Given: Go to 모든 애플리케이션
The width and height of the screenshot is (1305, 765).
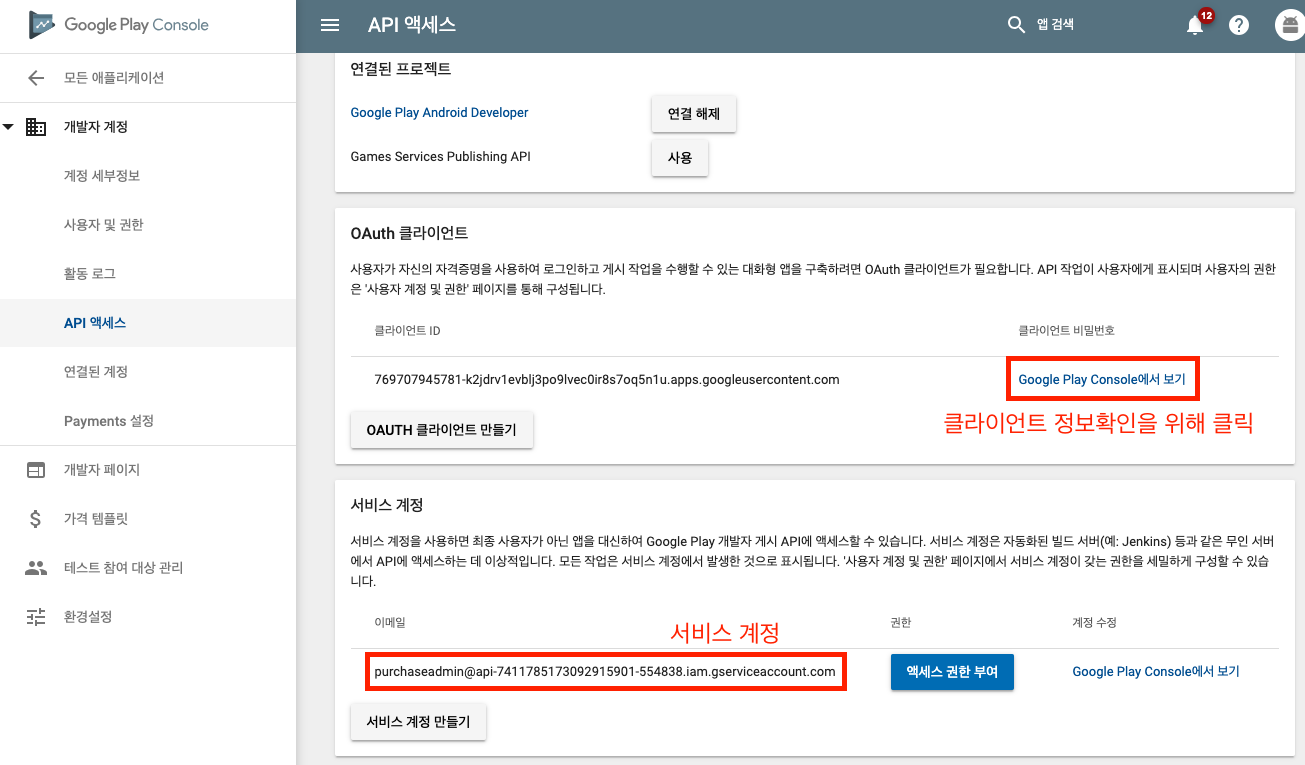Looking at the screenshot, I should click(114, 78).
